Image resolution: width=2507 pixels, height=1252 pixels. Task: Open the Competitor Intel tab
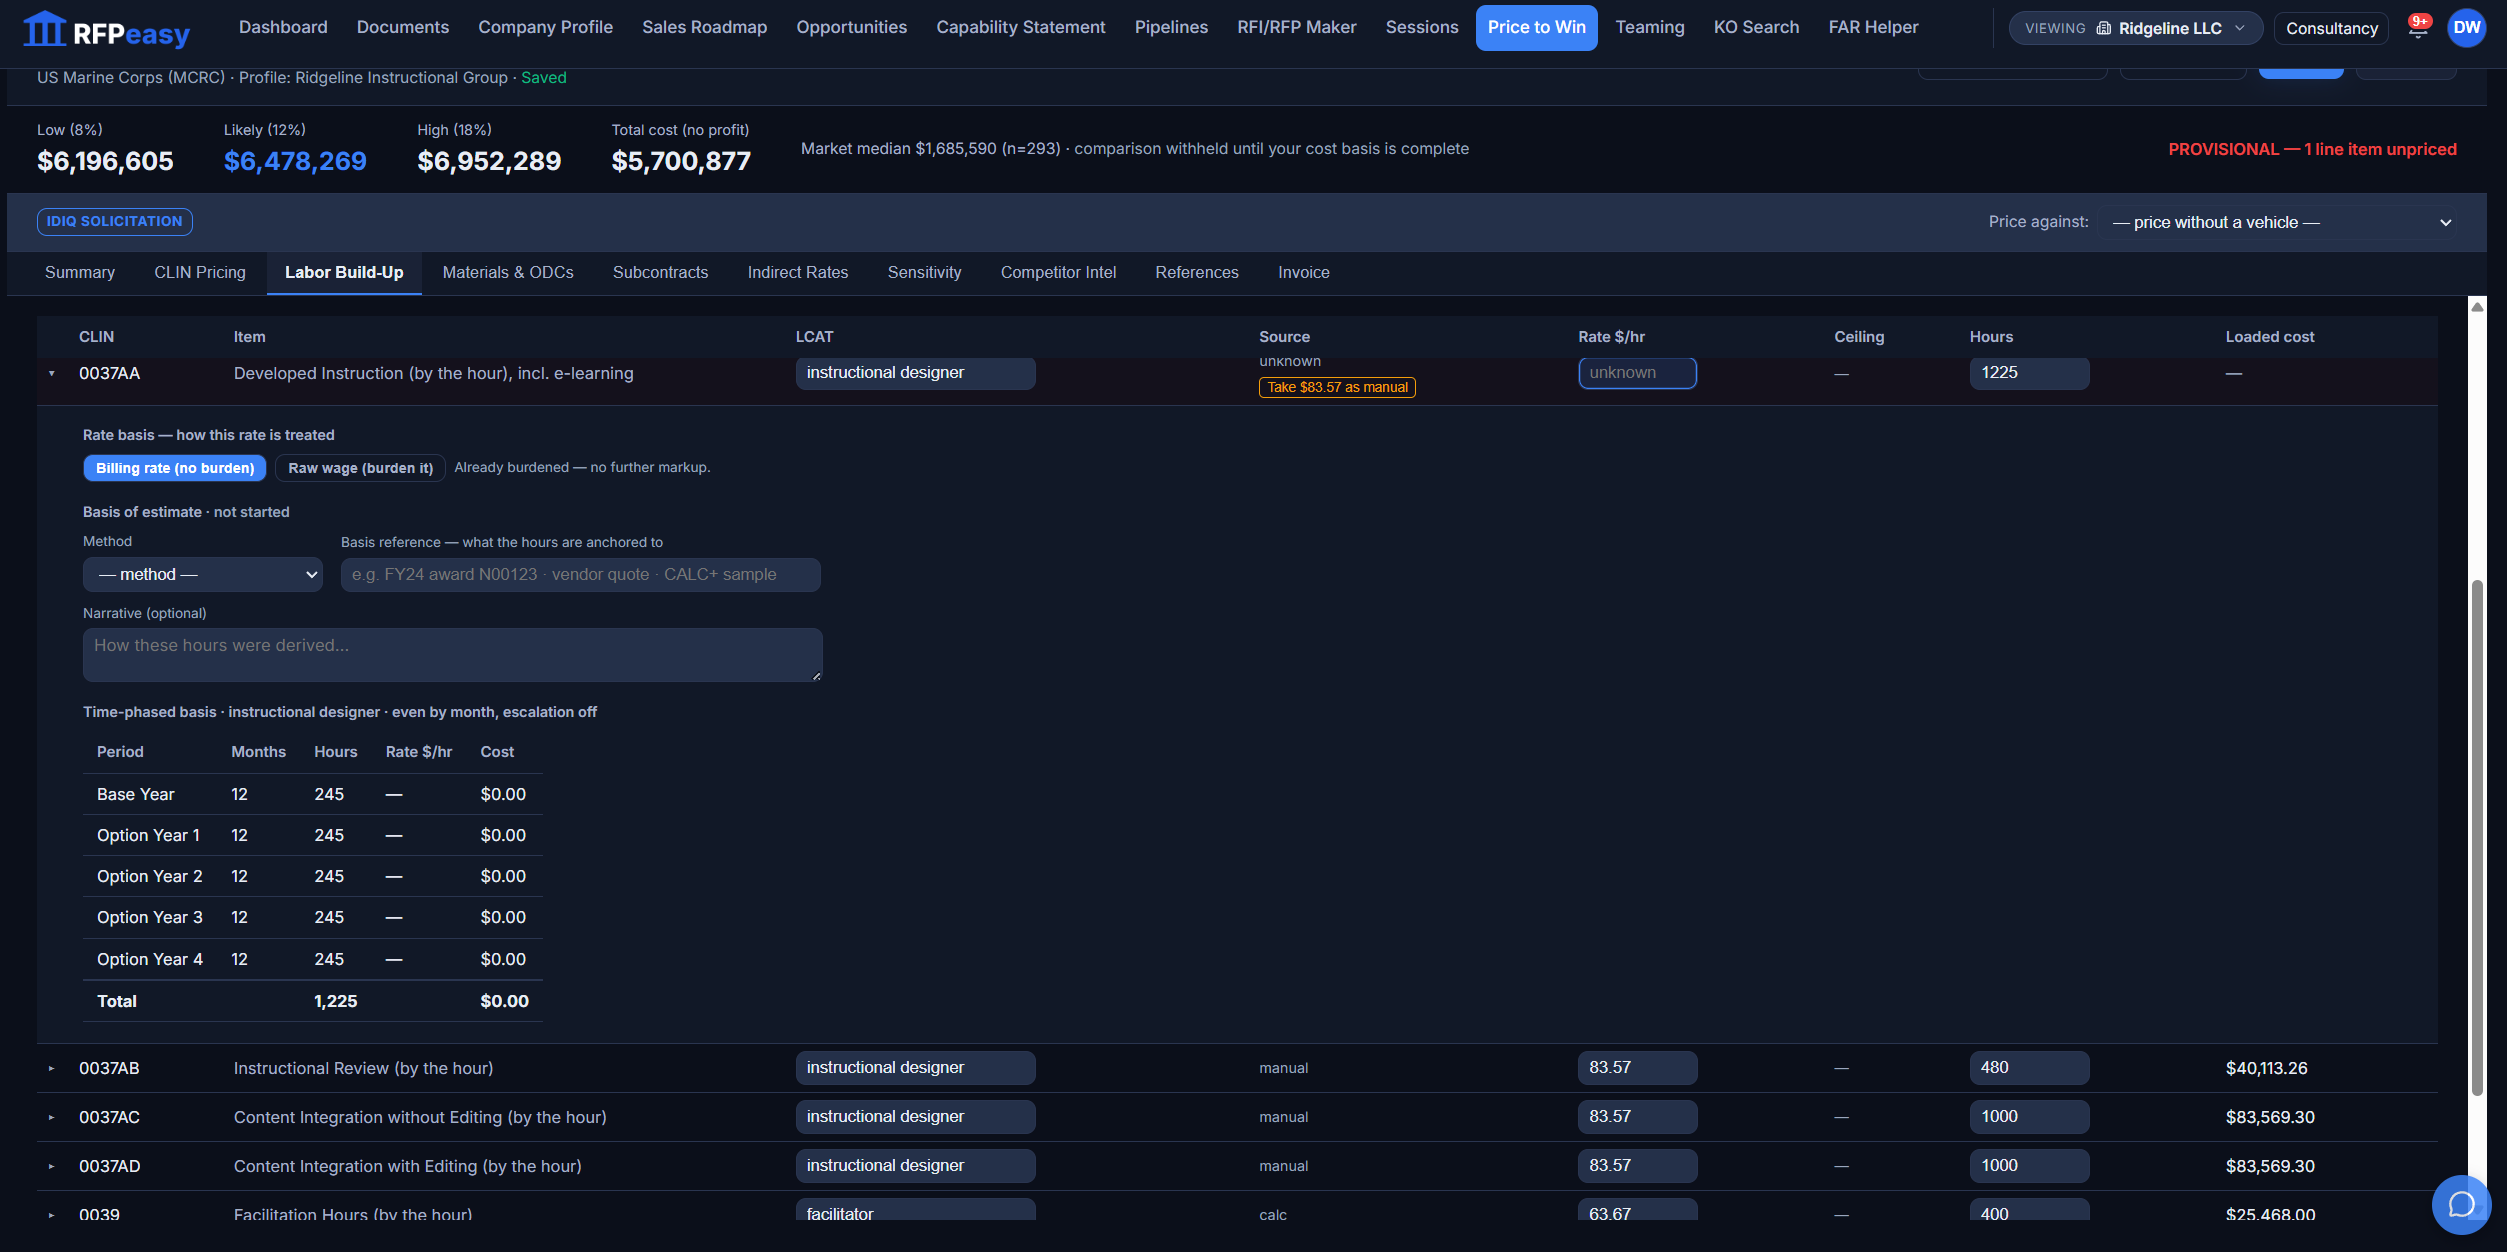(x=1058, y=272)
